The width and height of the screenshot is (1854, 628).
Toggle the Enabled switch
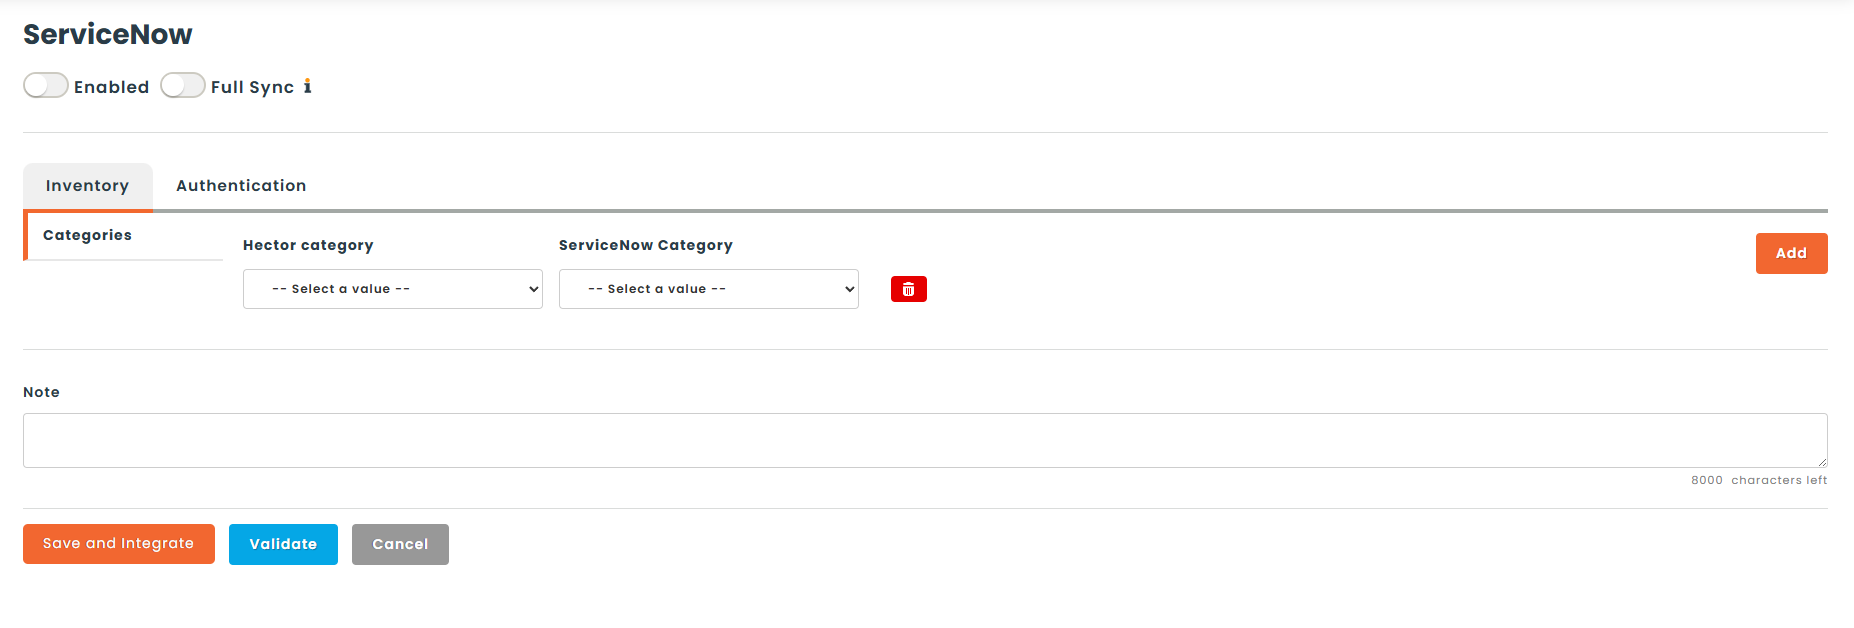[46, 86]
